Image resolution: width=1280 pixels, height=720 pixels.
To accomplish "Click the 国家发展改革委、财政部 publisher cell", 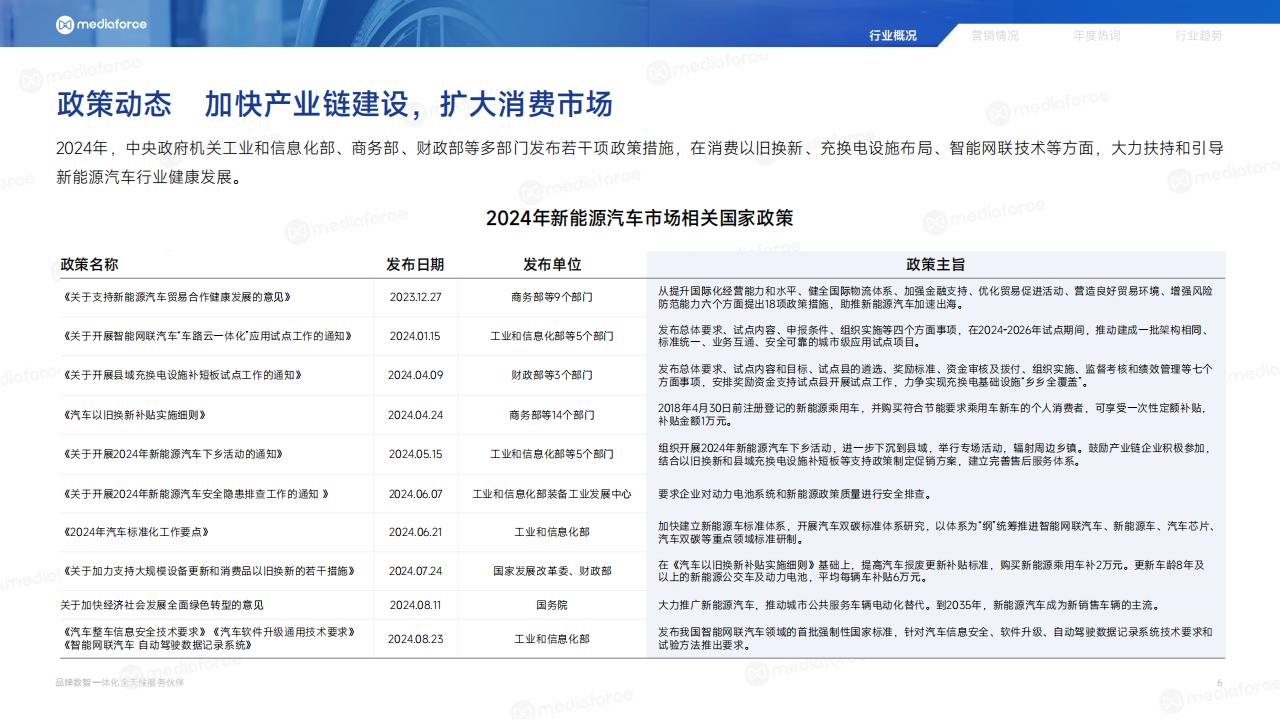I will 552,571.
